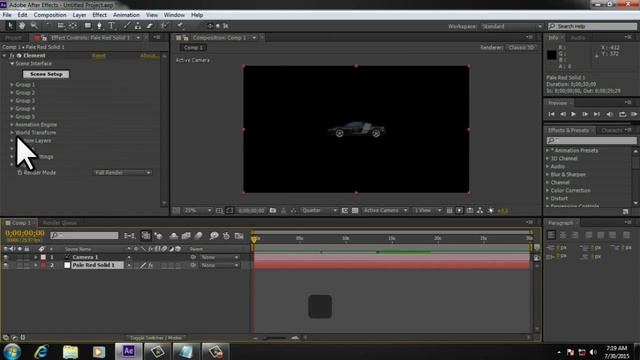This screenshot has height=360, width=640.
Task: Toggle hide shy layers icon in timeline
Action: point(173,236)
